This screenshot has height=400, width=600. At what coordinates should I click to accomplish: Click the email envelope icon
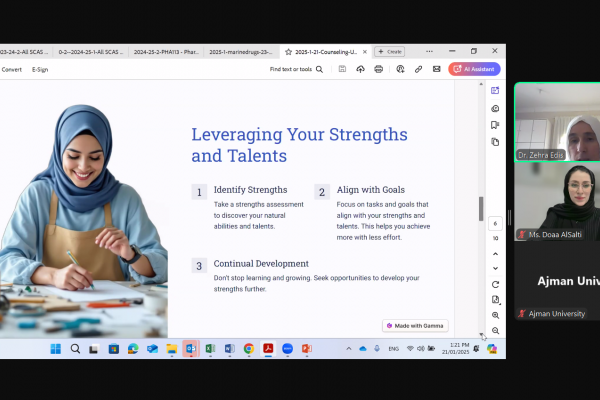[436, 69]
